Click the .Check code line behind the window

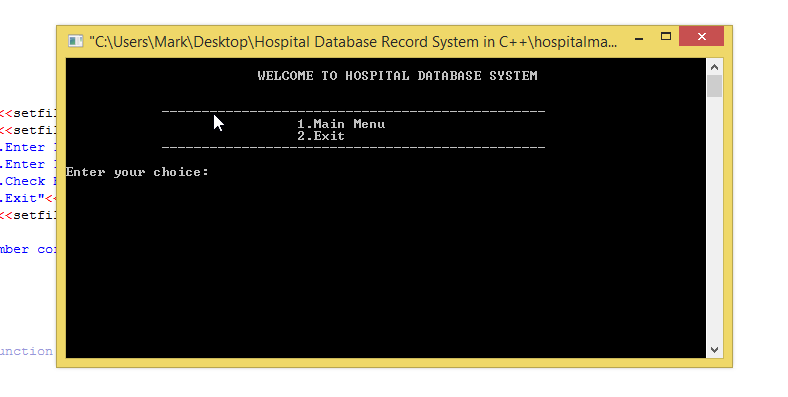(27, 181)
